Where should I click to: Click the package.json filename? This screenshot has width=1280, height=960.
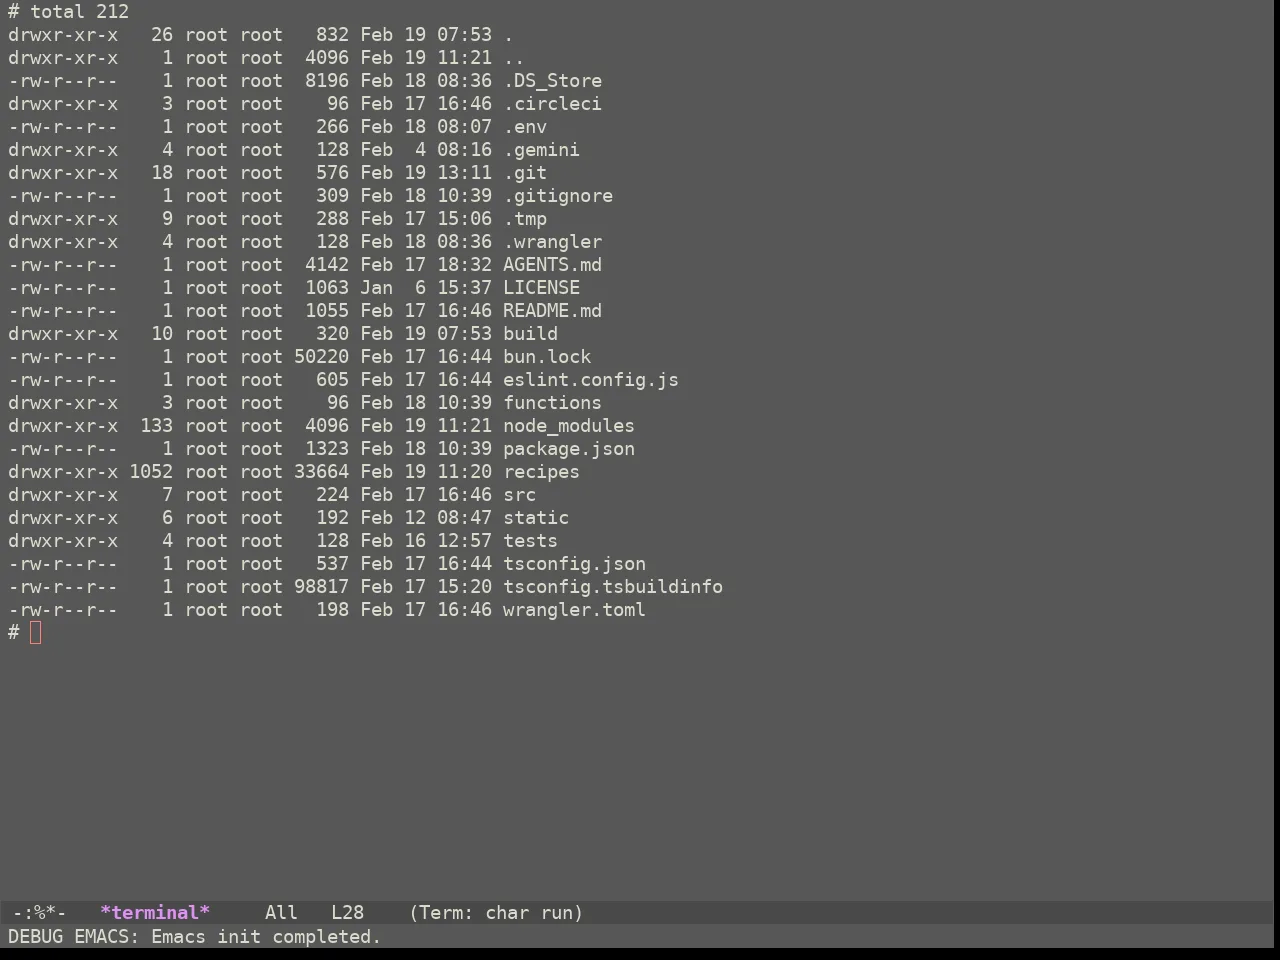569,449
